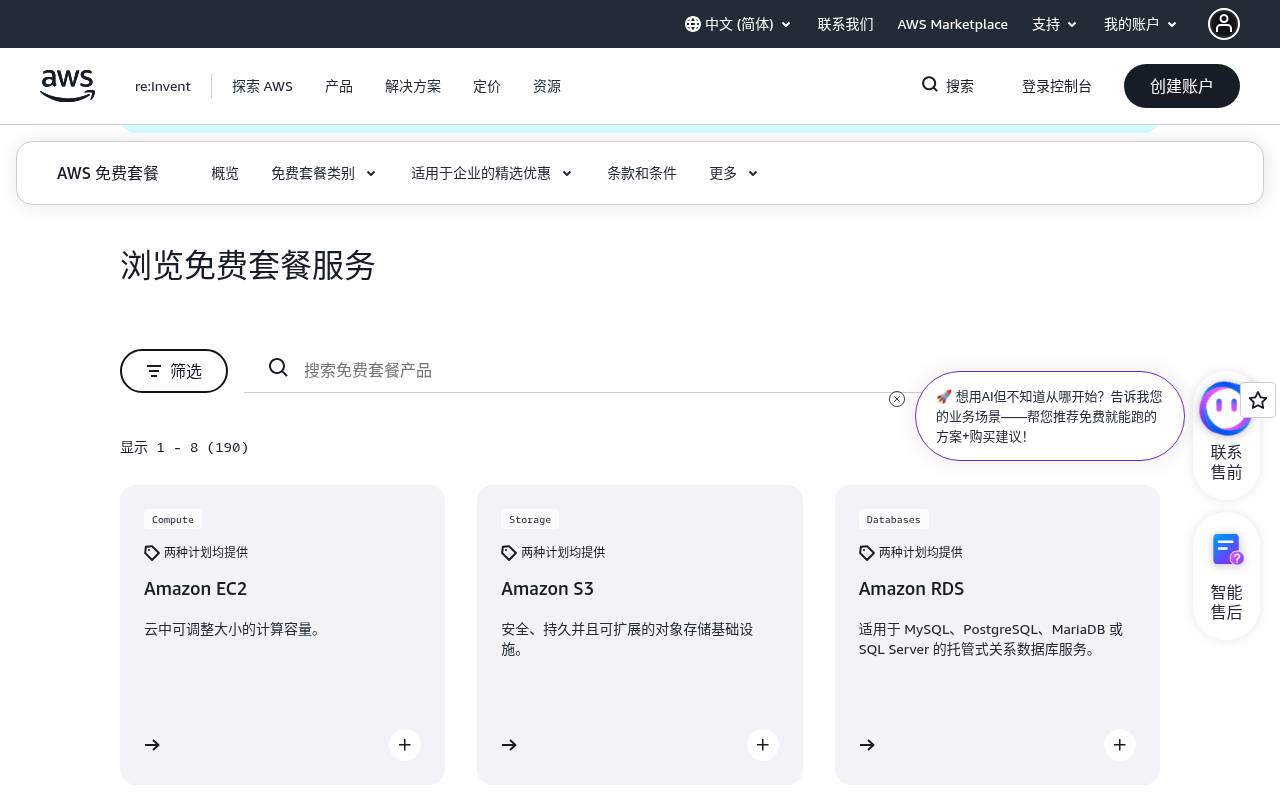
Task: Click the arrow on Amazon S3 card
Action: [509, 745]
